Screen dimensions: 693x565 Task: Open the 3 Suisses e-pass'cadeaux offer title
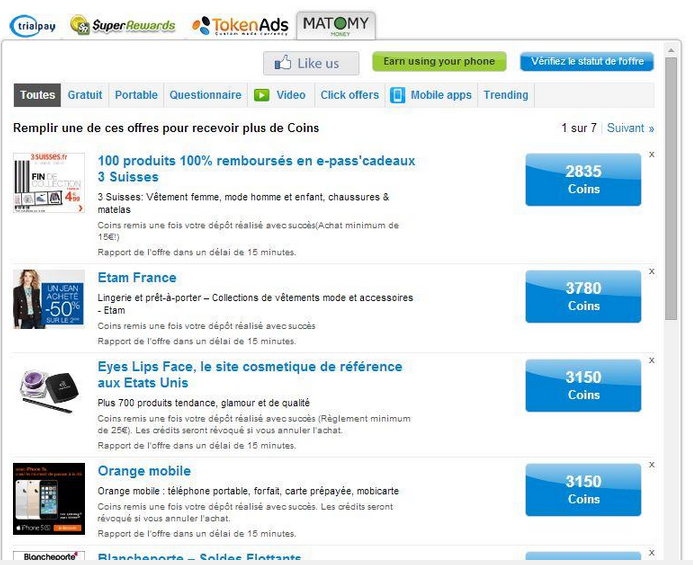[256, 169]
